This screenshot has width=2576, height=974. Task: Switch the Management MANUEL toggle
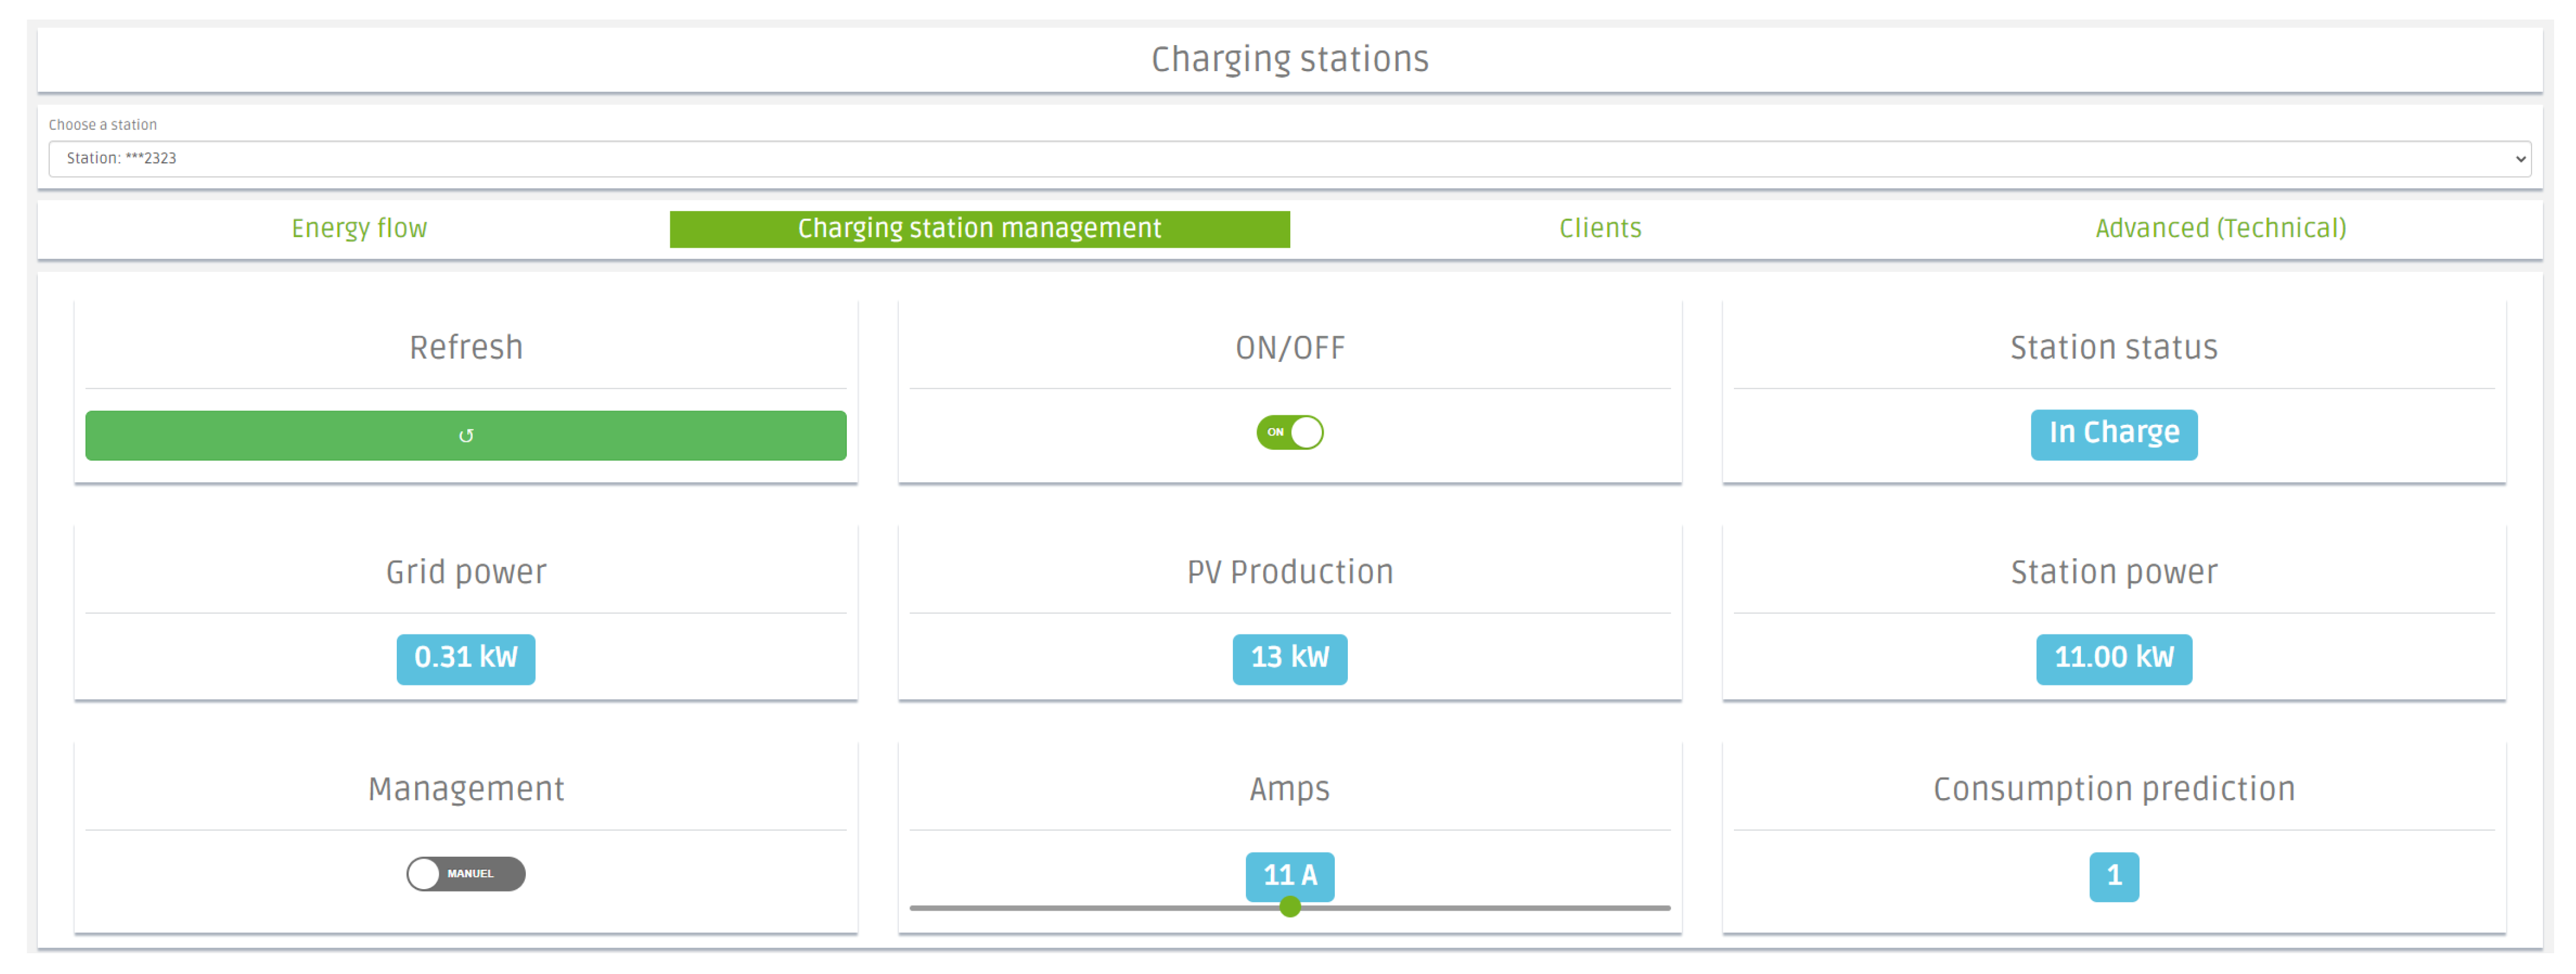465,874
